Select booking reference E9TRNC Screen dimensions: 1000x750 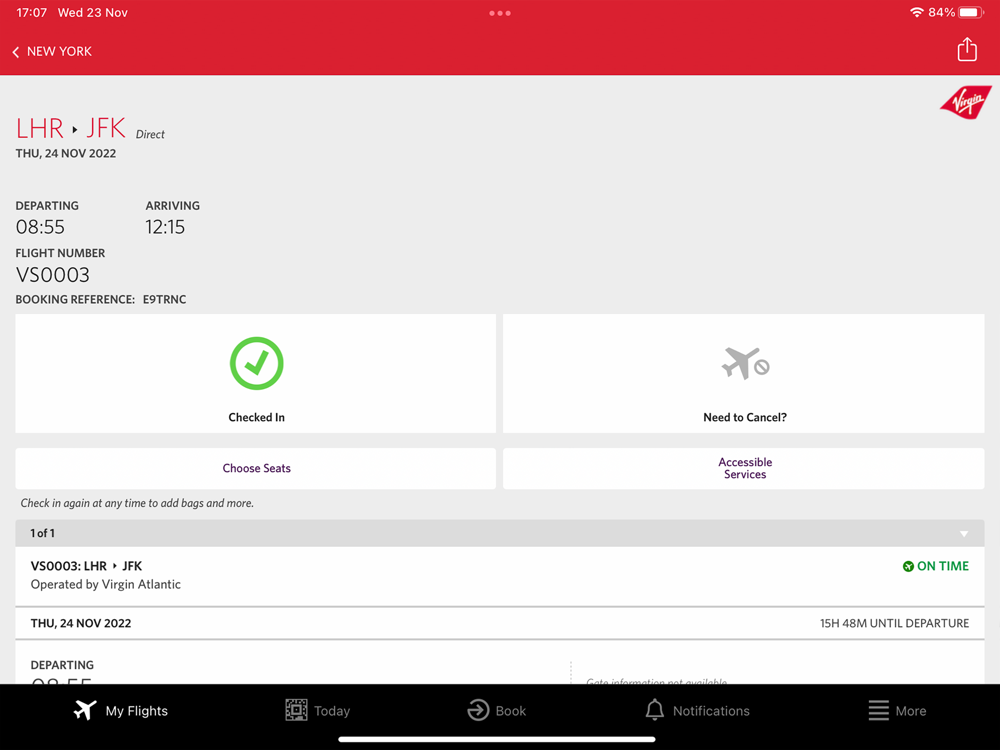click(165, 300)
